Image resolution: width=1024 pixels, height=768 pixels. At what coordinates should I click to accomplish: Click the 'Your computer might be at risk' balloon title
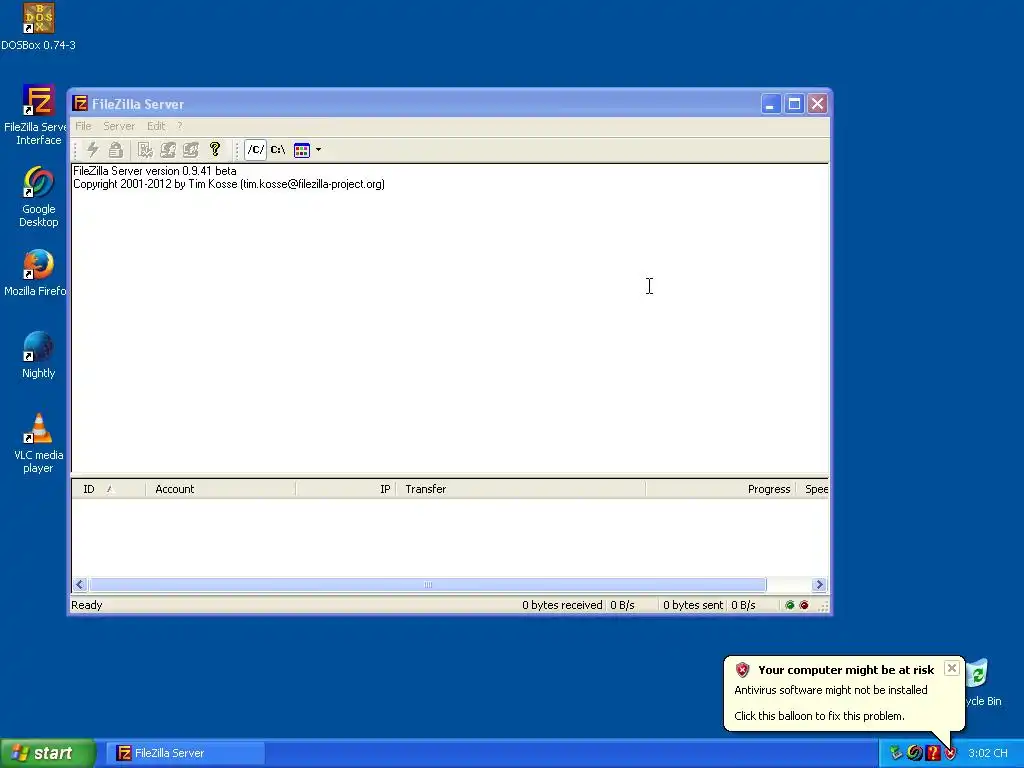pos(846,670)
